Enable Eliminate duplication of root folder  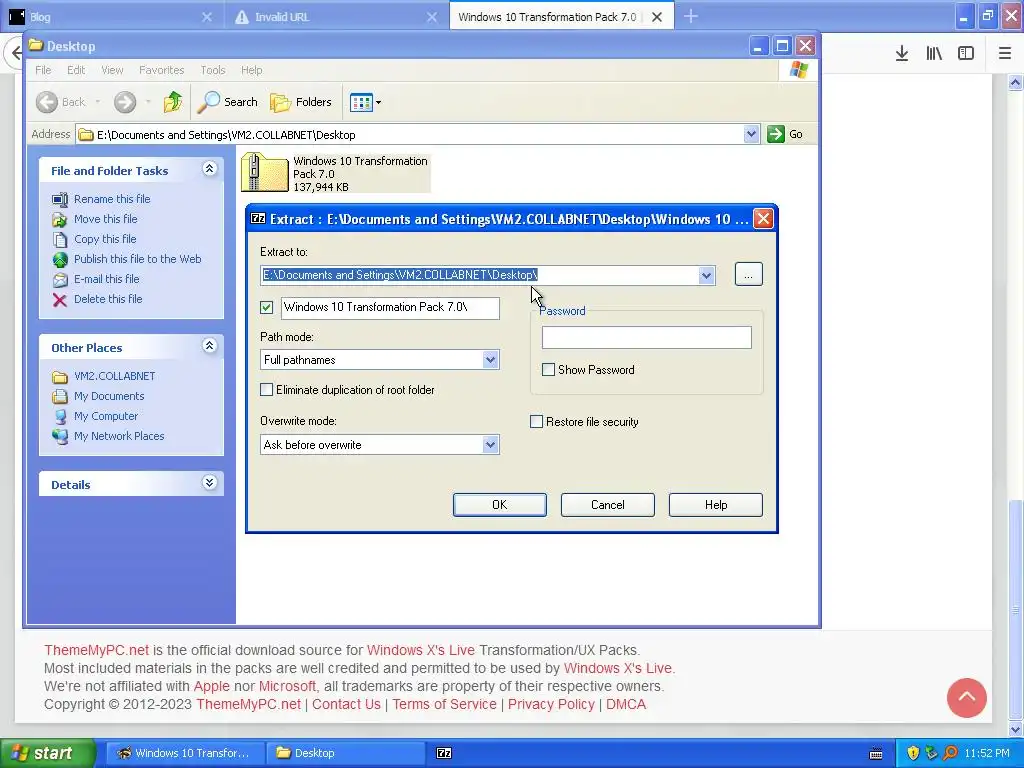(x=266, y=390)
